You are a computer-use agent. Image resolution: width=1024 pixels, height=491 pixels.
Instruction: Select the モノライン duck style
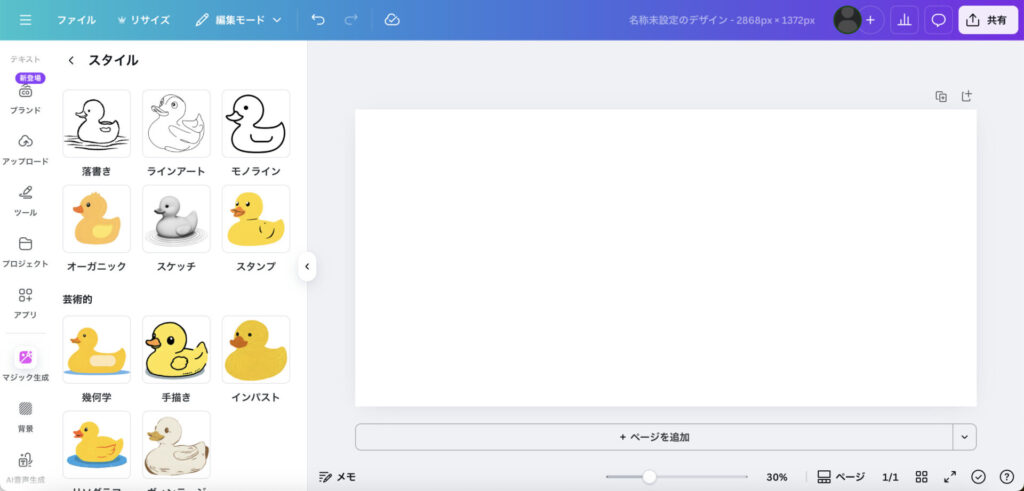click(x=256, y=123)
